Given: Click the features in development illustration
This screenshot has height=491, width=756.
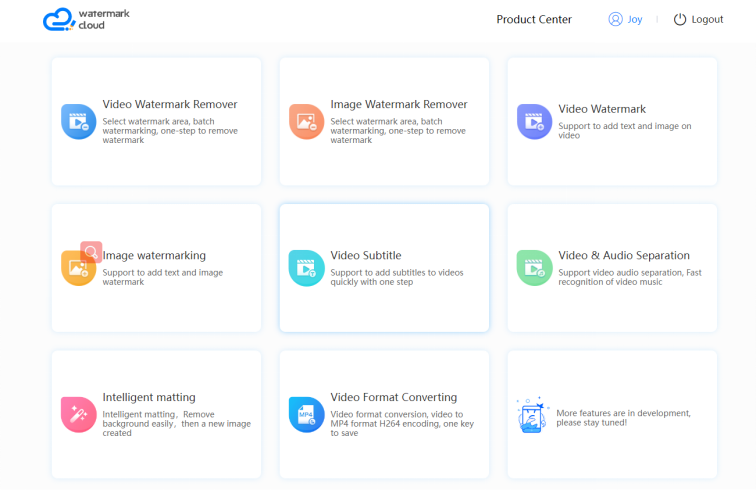Looking at the screenshot, I should 533,415.
